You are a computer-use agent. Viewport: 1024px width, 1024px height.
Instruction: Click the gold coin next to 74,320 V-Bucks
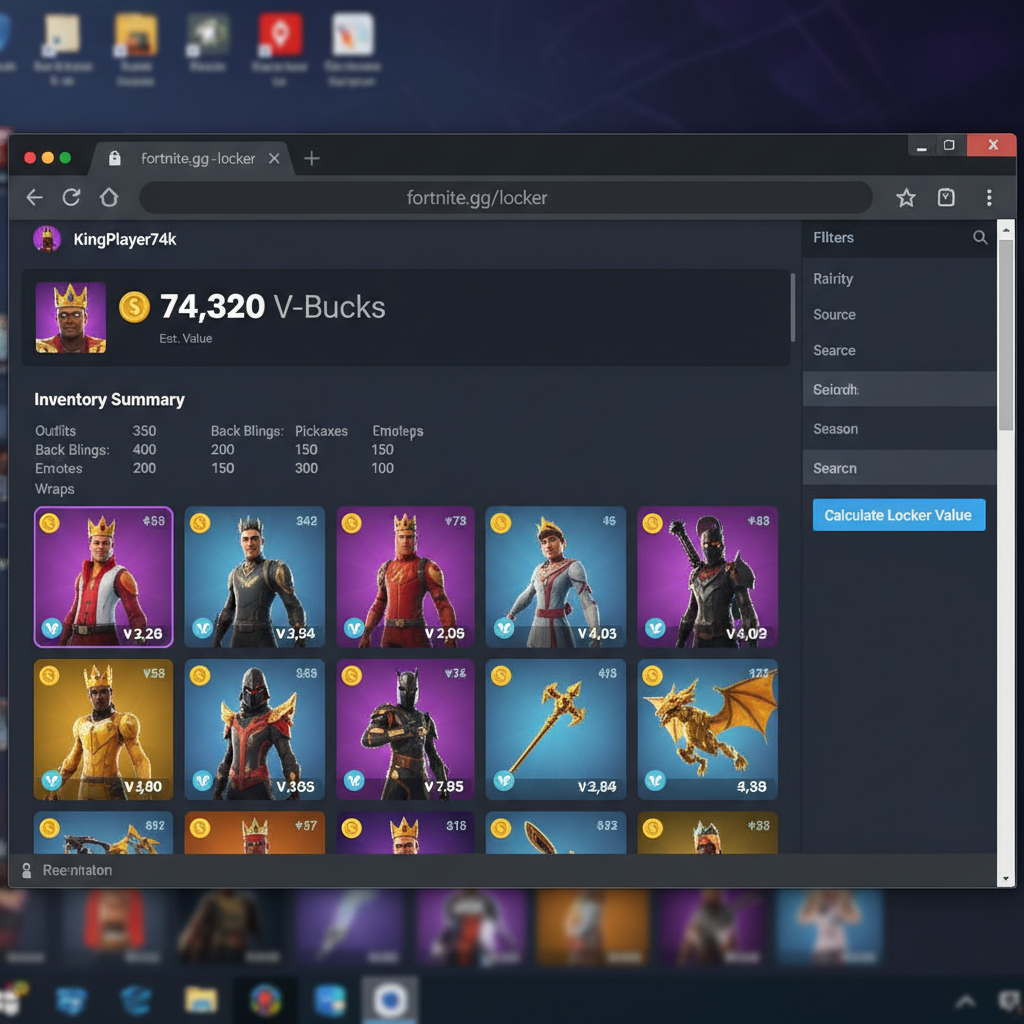[x=135, y=307]
